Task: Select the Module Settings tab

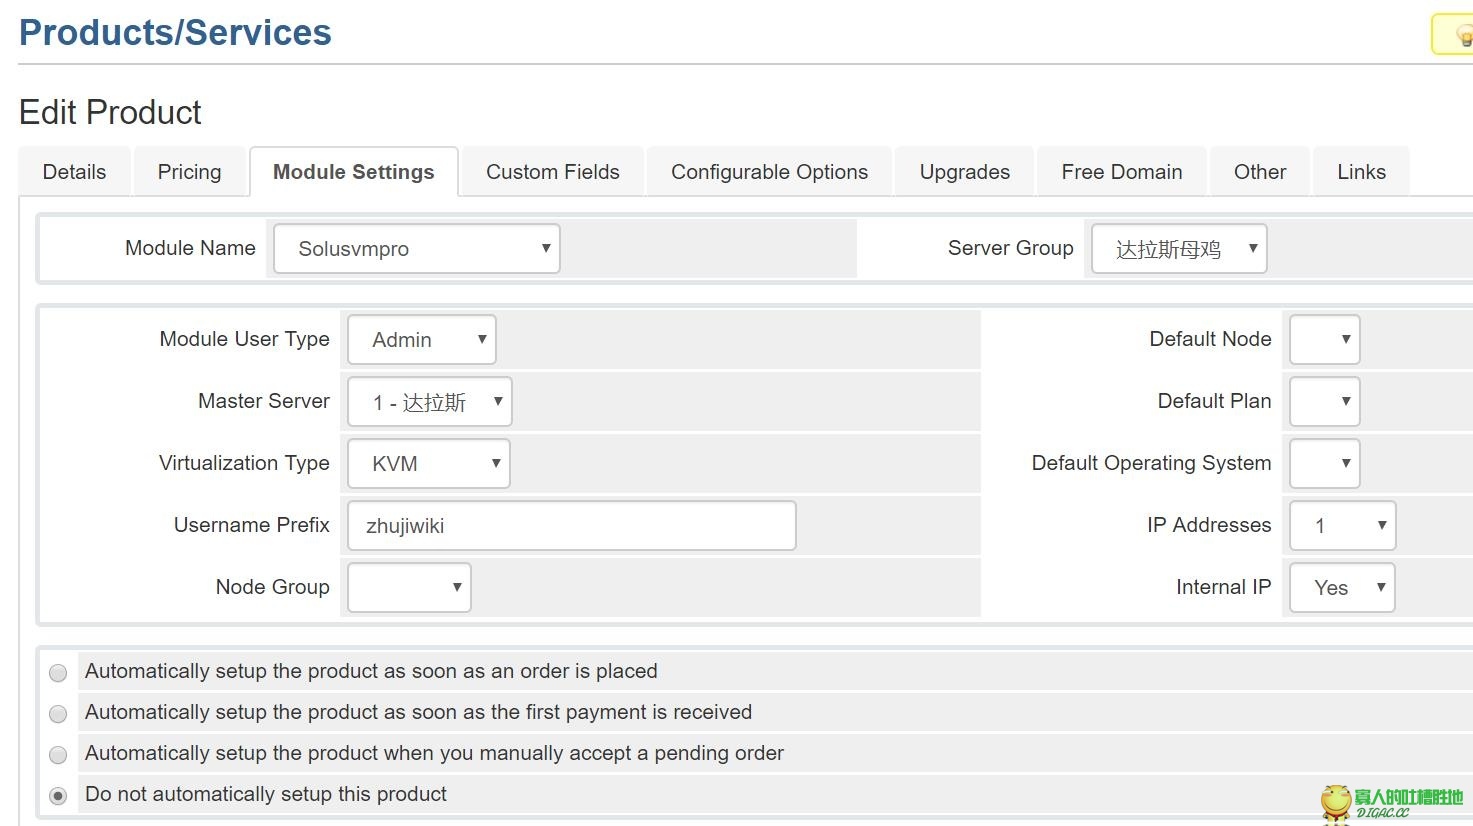Action: (x=354, y=172)
